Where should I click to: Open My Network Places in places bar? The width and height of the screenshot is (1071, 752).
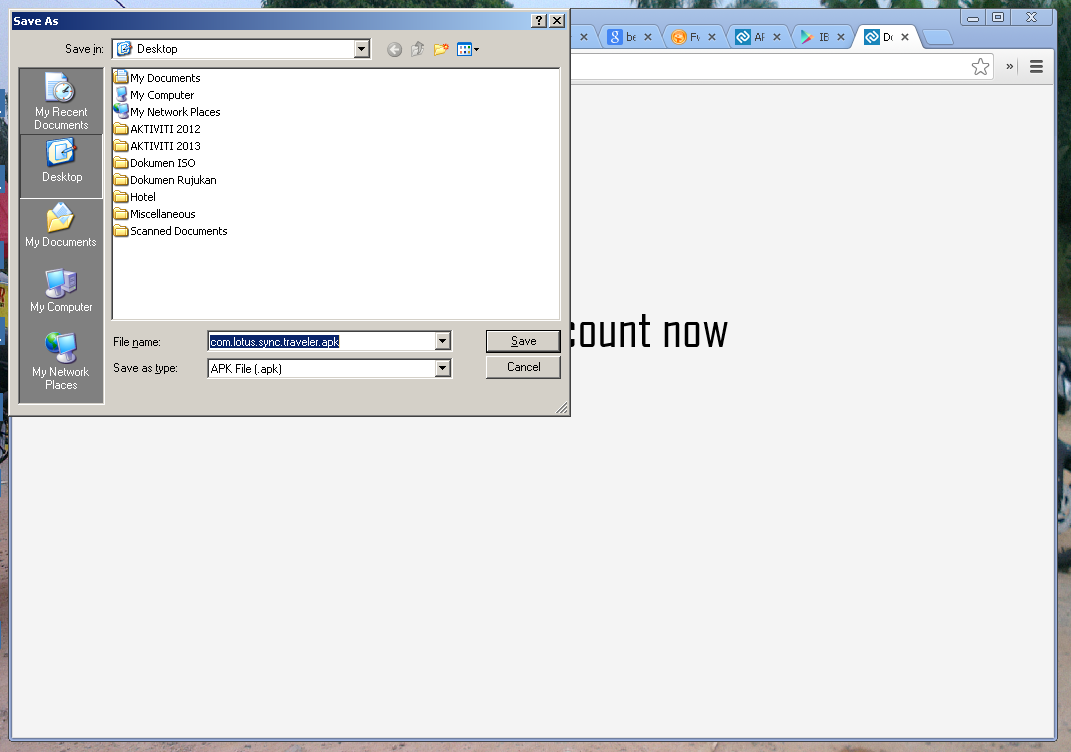[x=61, y=361]
